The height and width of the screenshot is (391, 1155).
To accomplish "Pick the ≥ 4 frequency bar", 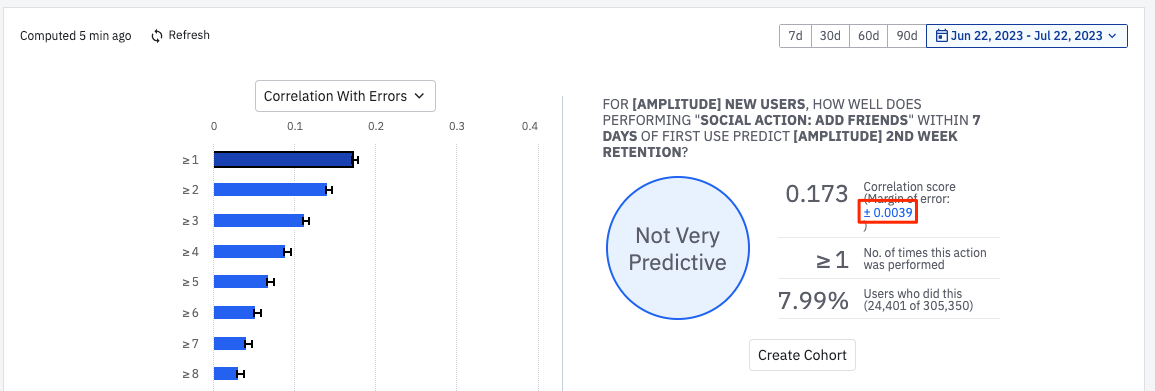I will tap(249, 251).
